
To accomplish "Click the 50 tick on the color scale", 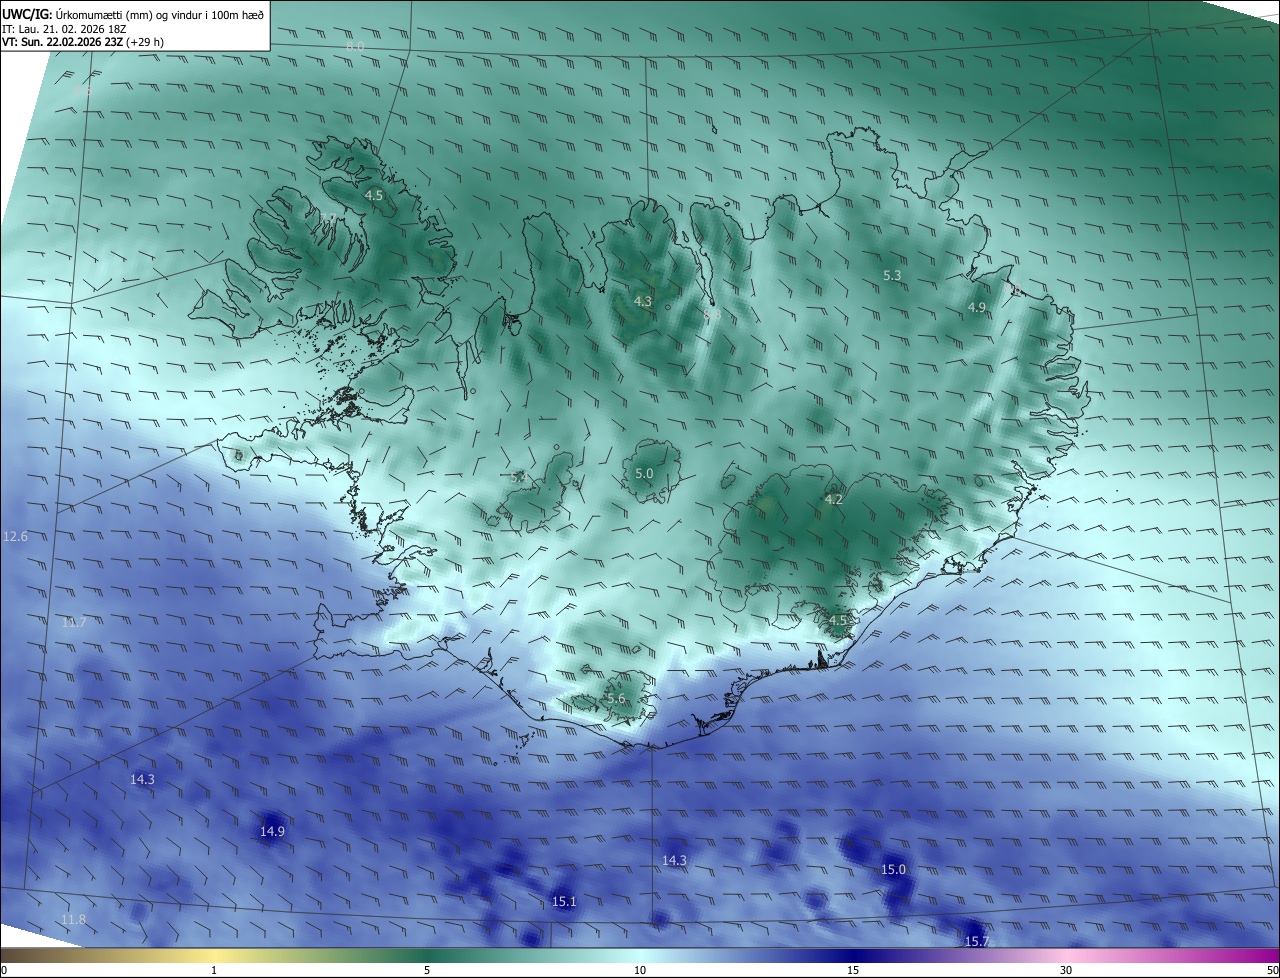I will [1272, 970].
